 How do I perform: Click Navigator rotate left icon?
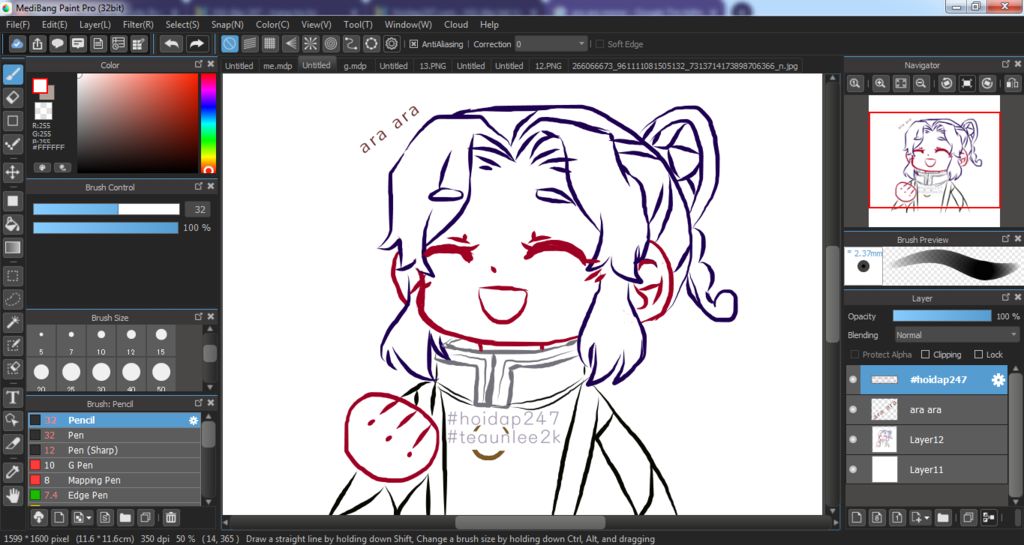[947, 84]
